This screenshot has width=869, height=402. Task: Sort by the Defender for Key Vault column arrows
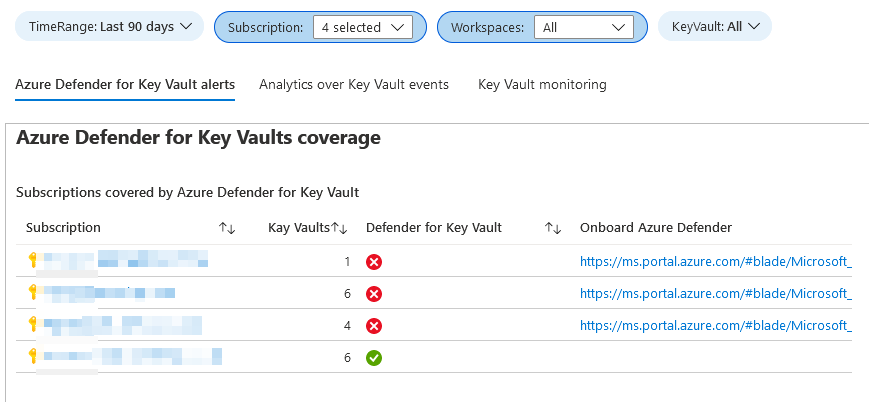tap(552, 228)
